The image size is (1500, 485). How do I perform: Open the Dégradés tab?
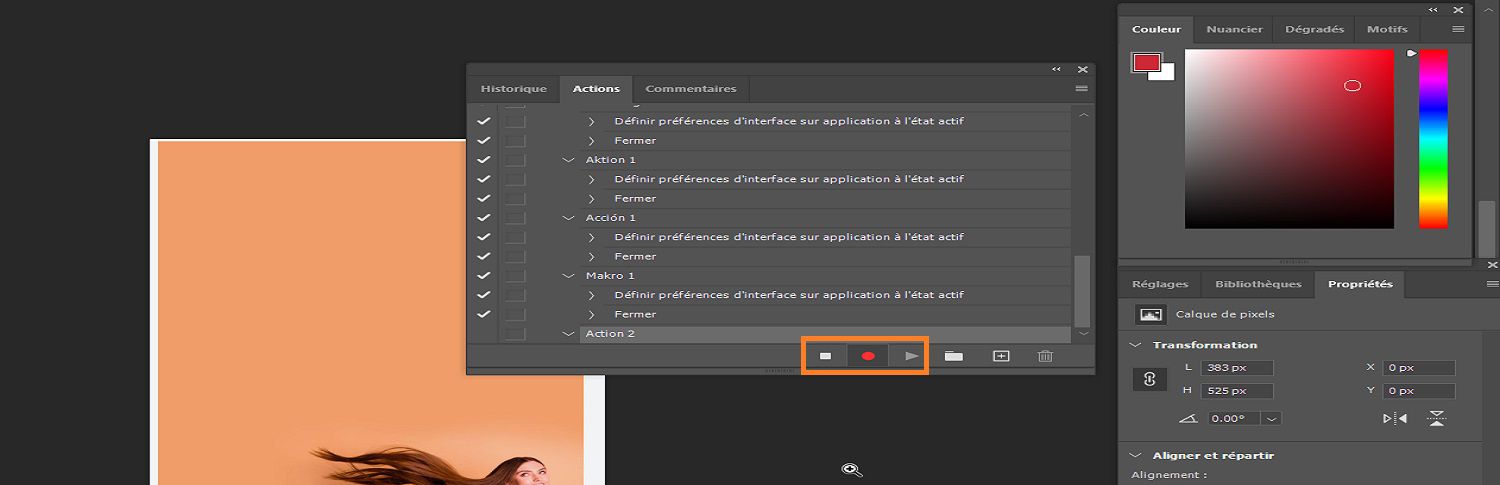(1313, 29)
